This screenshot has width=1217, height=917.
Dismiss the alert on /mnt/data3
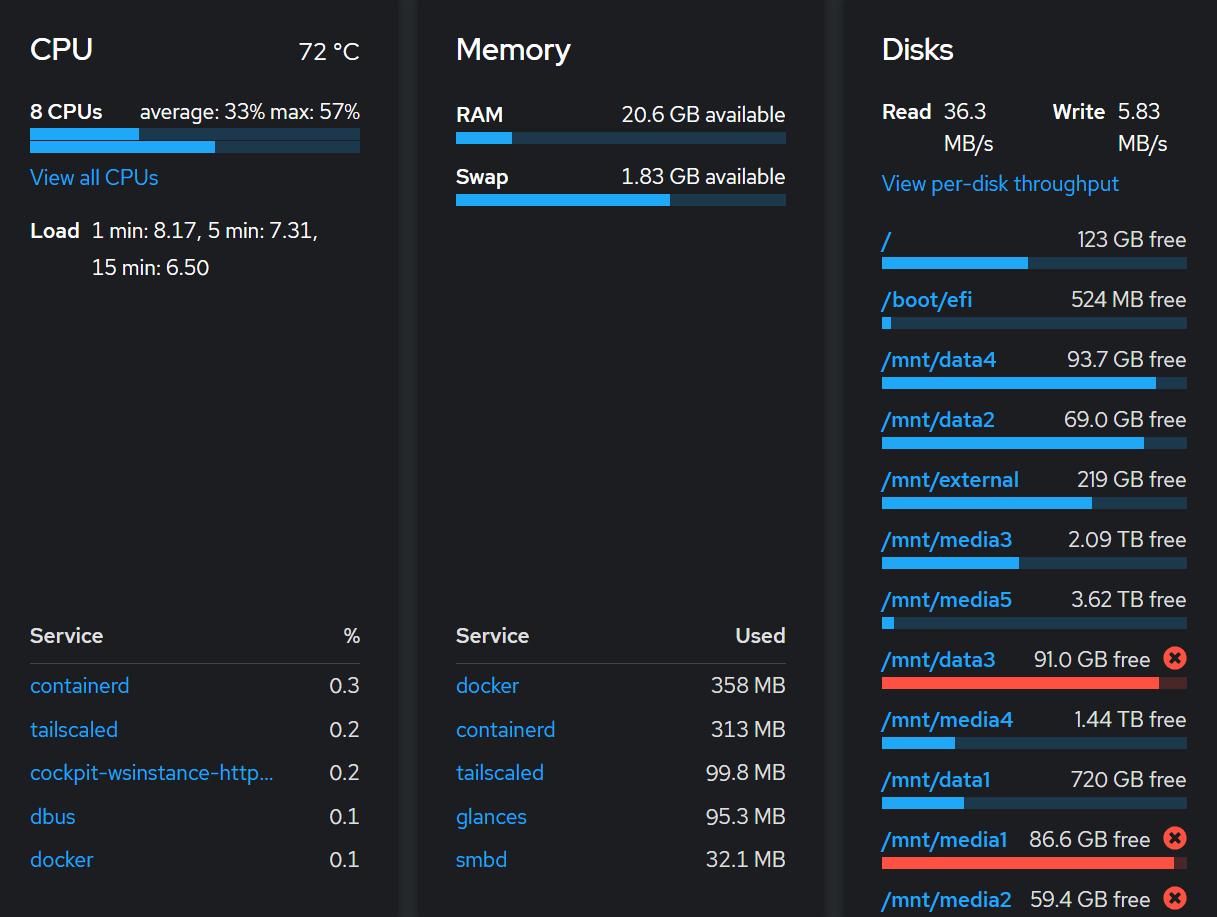pos(1174,658)
